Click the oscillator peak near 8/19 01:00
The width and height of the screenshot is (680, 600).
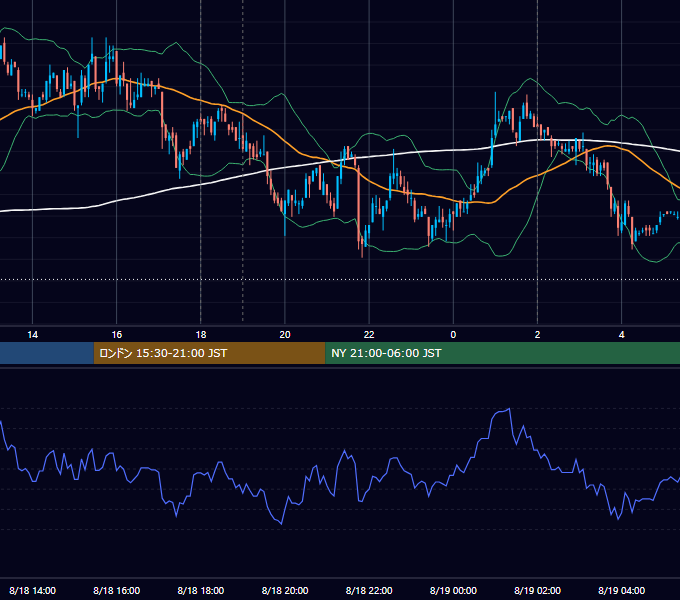tap(509, 409)
